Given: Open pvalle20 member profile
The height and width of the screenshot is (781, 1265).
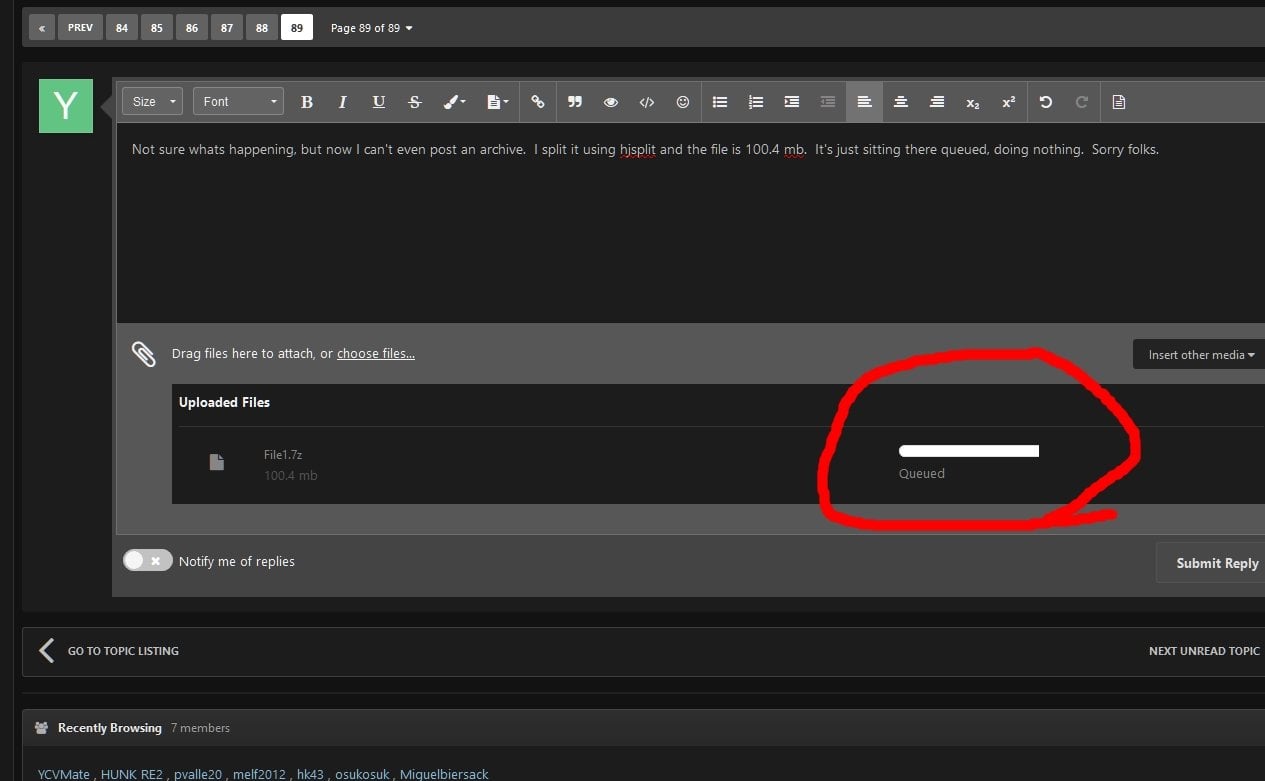Looking at the screenshot, I should click(198, 774).
